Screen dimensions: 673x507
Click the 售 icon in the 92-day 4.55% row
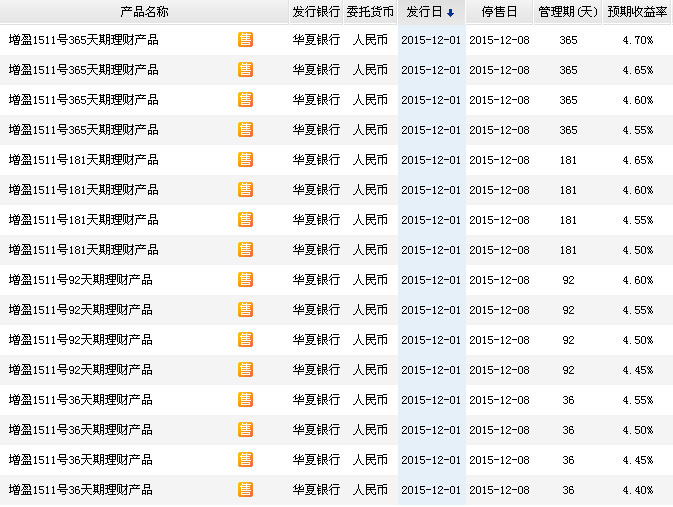(246, 310)
